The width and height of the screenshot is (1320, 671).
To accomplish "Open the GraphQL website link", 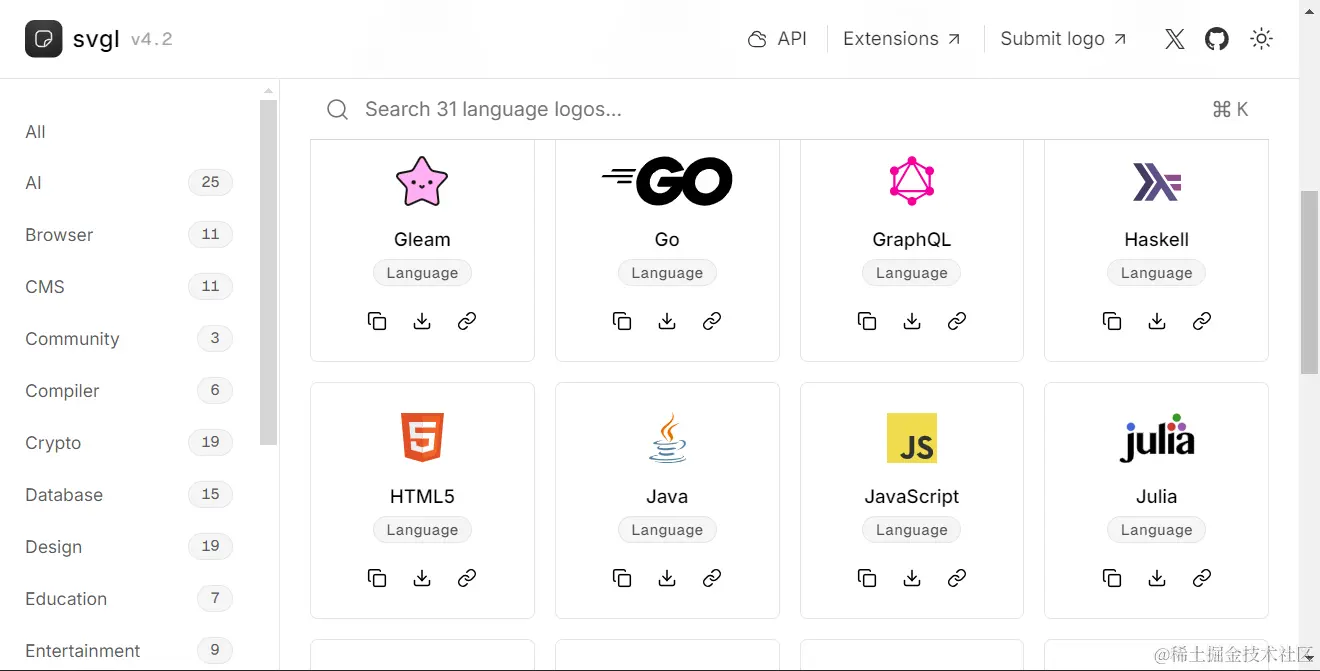I will click(x=957, y=321).
